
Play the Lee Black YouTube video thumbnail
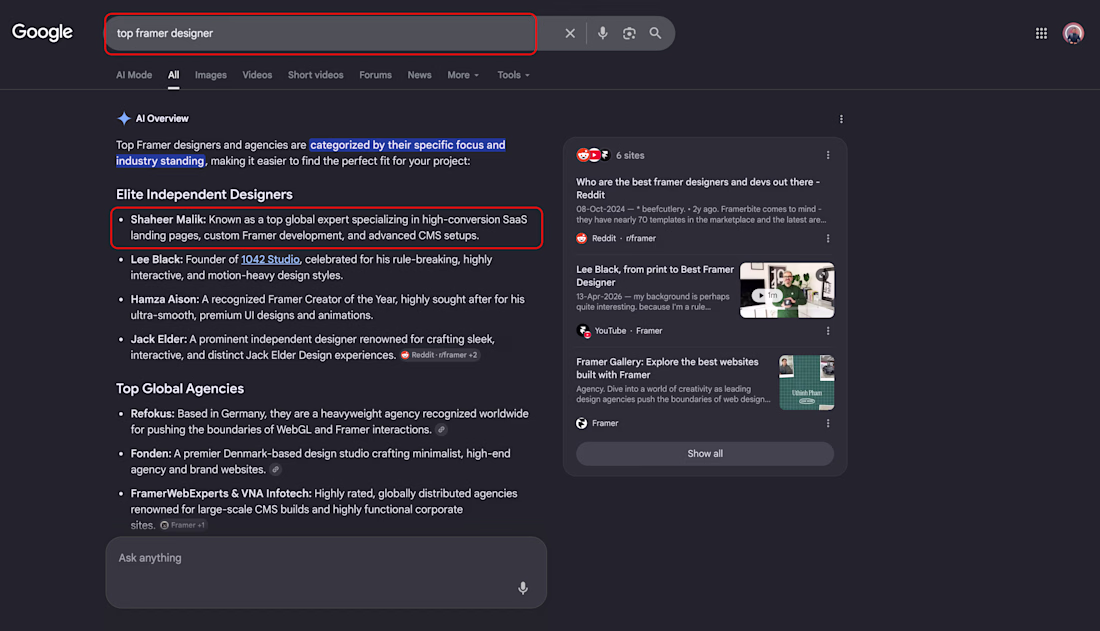pyautogui.click(x=787, y=290)
